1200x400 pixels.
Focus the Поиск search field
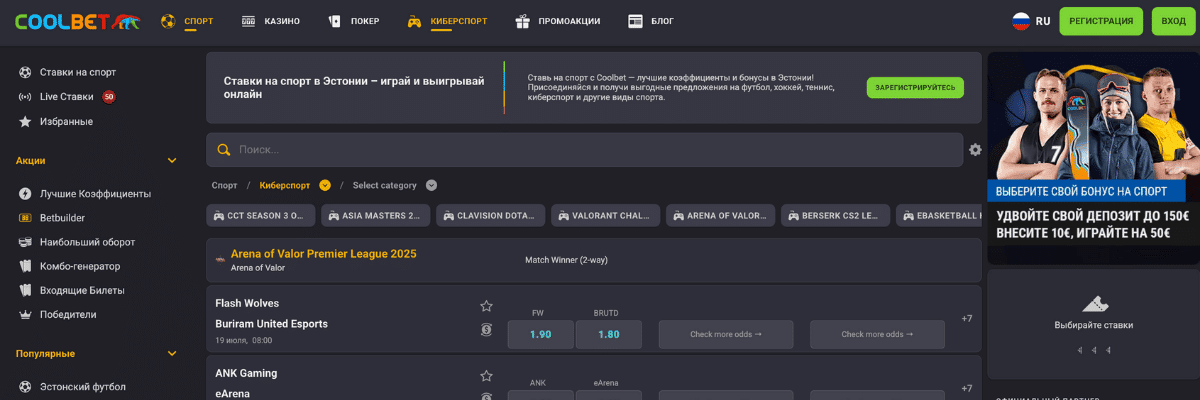coord(585,150)
